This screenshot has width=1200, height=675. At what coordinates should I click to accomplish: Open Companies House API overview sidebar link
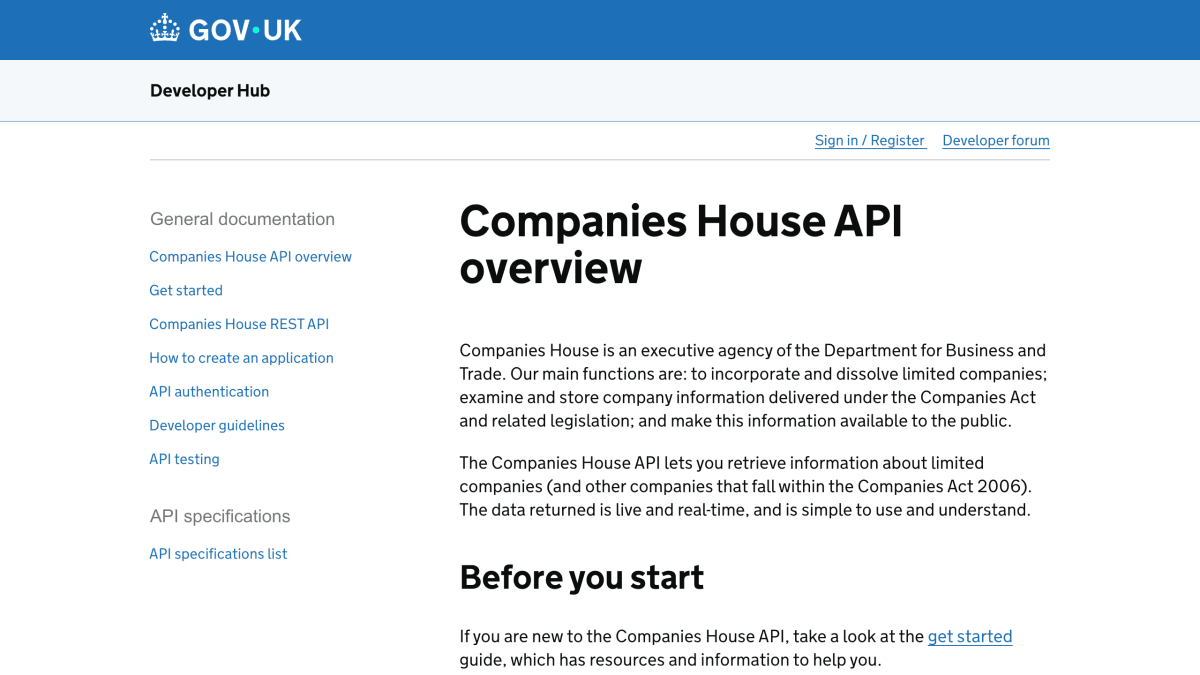250,257
